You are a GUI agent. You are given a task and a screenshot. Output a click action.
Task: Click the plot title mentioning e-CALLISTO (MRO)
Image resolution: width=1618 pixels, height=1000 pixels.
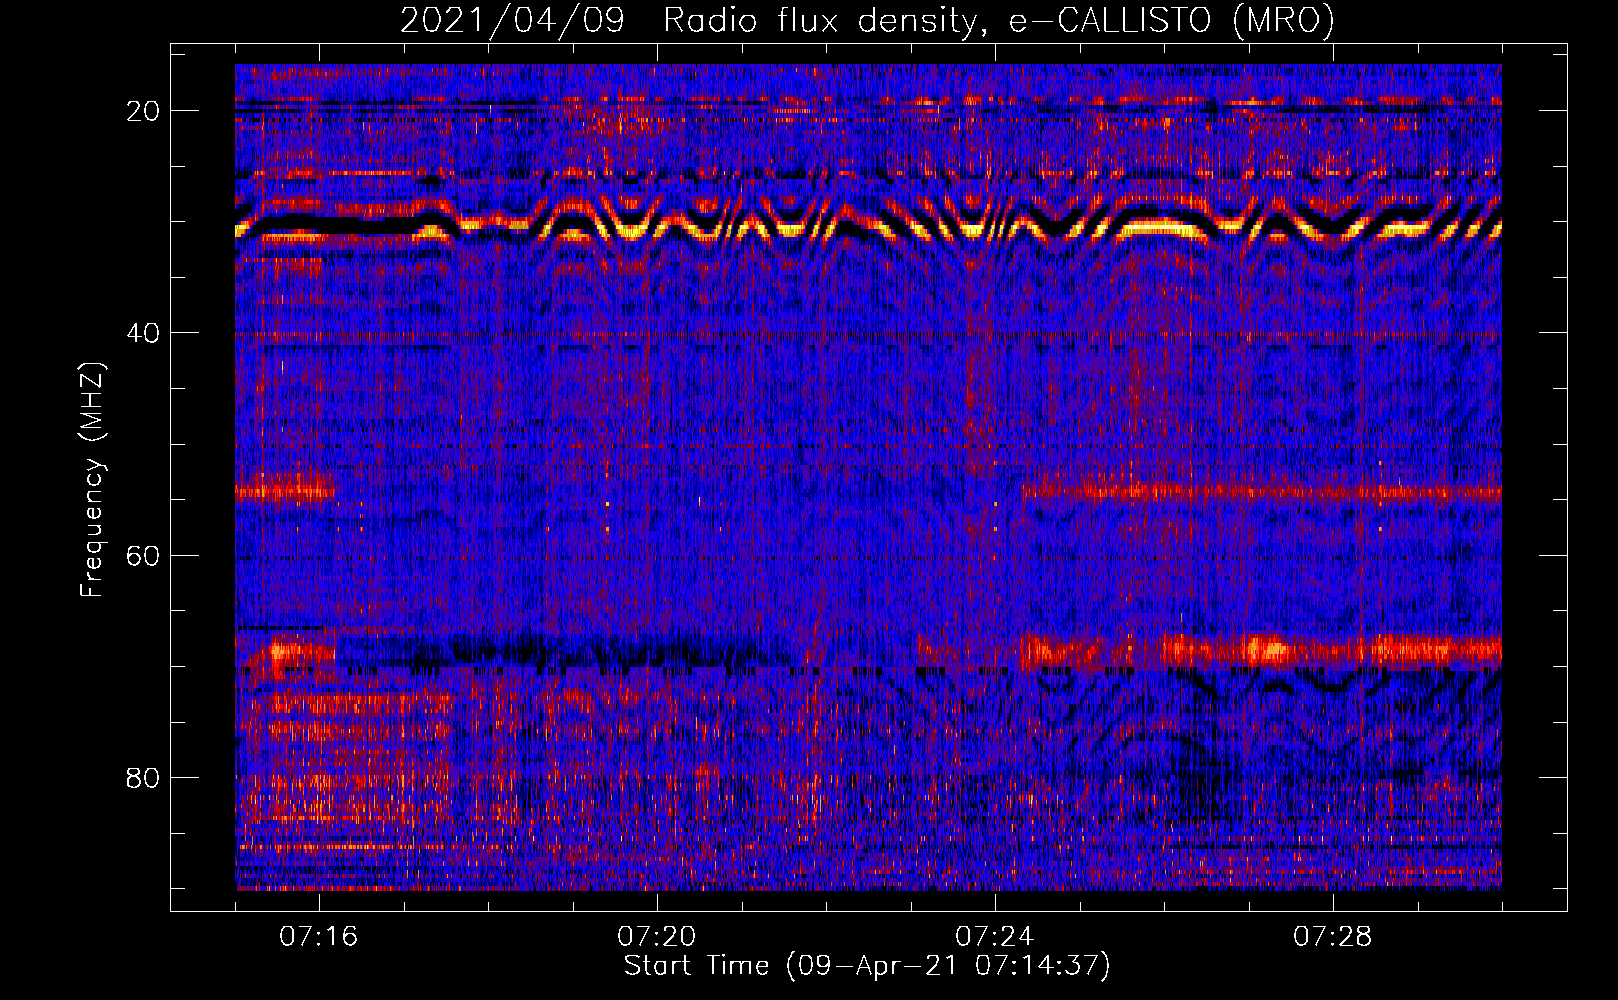(867, 20)
